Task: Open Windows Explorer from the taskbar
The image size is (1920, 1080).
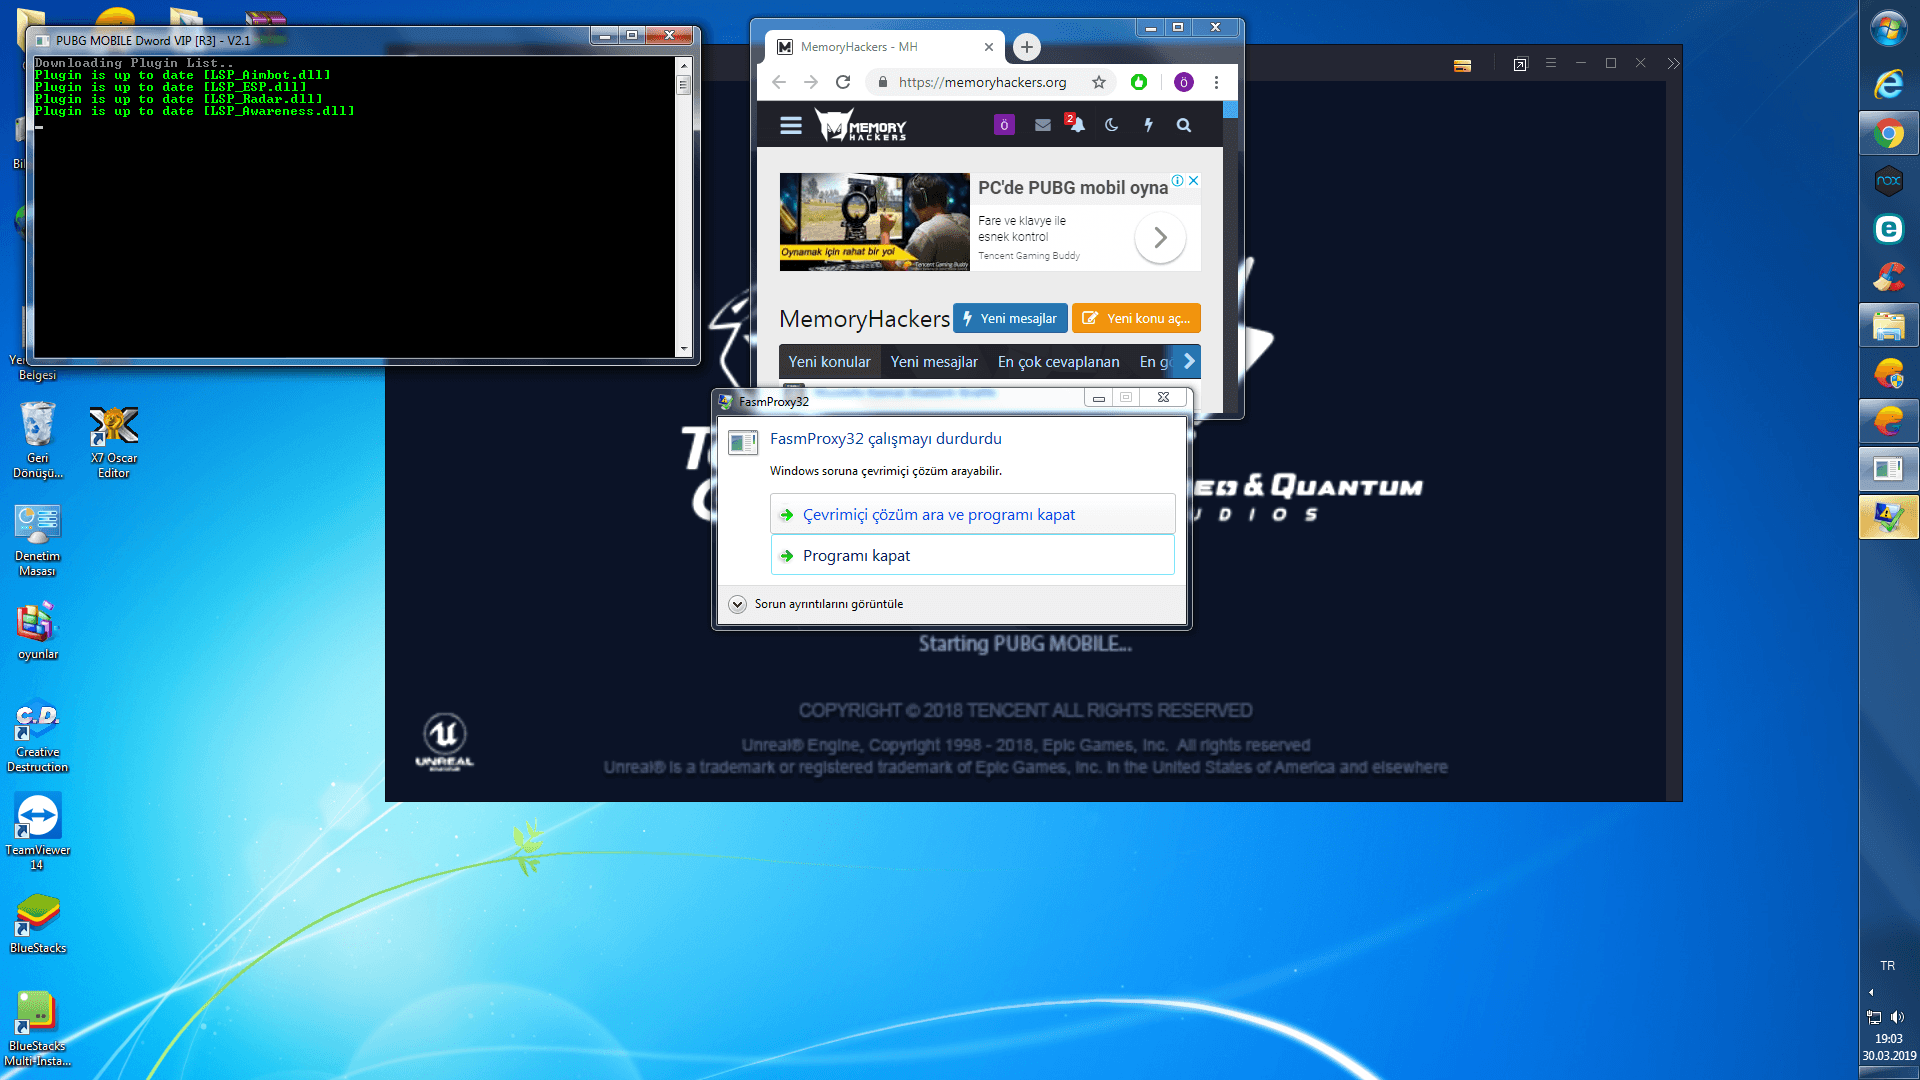Action: click(x=1889, y=325)
